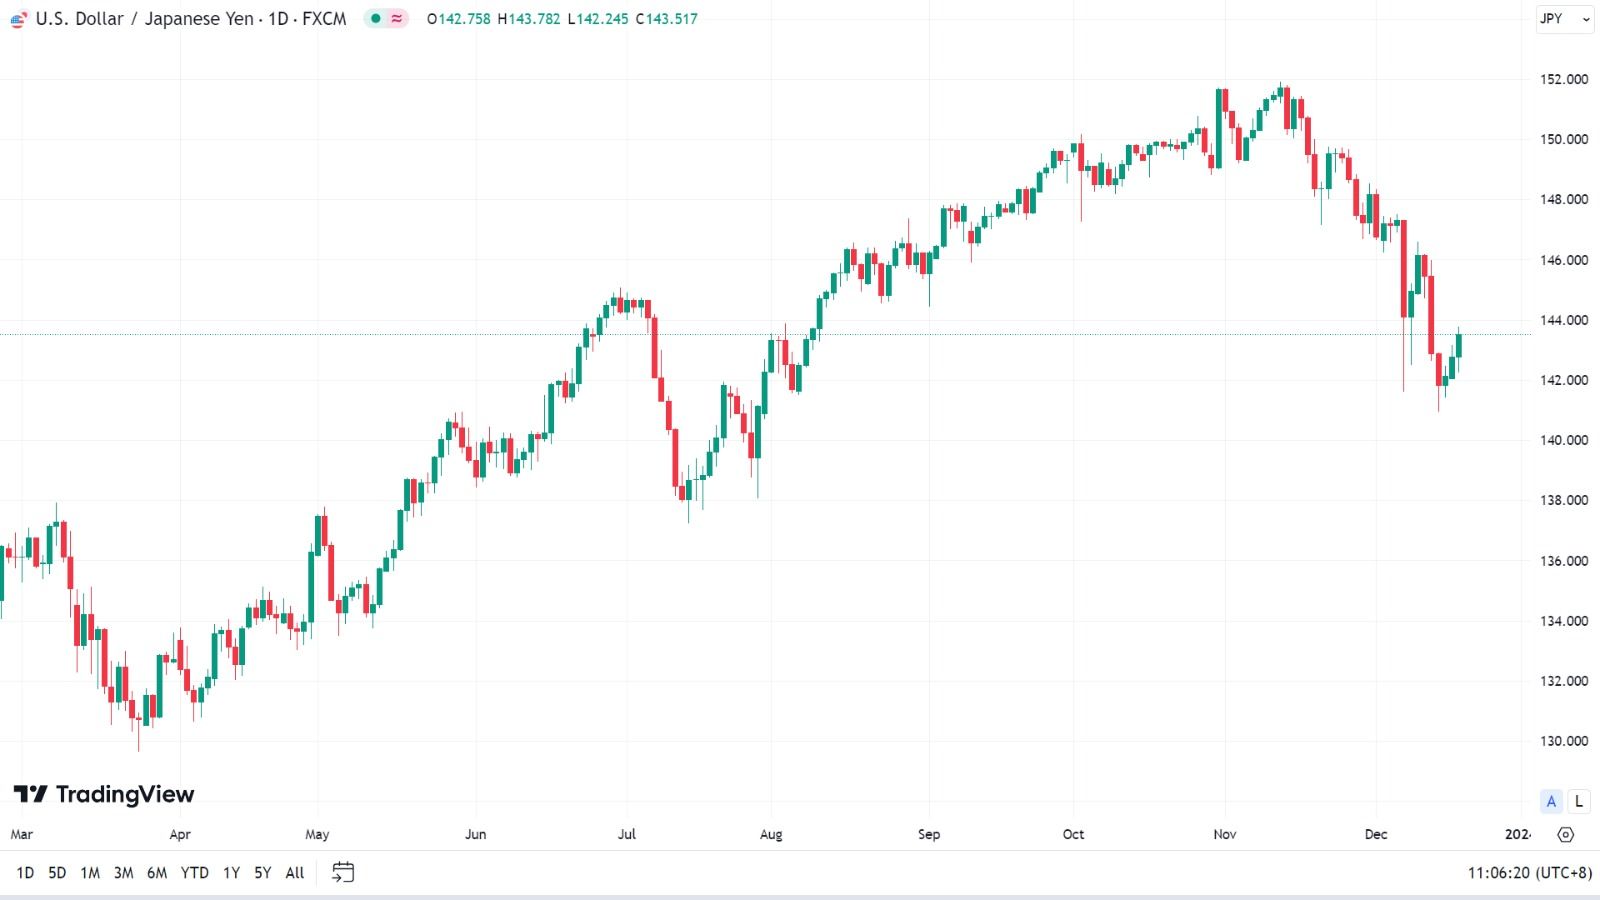Click the U.S. Dollar / Japanese Yen title
The width and height of the screenshot is (1600, 900).
(191, 19)
